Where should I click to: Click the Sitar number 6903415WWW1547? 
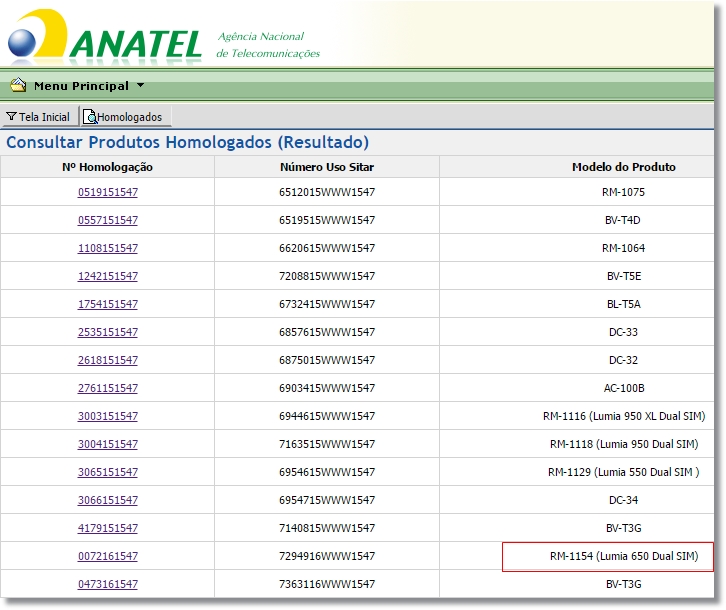click(x=327, y=388)
